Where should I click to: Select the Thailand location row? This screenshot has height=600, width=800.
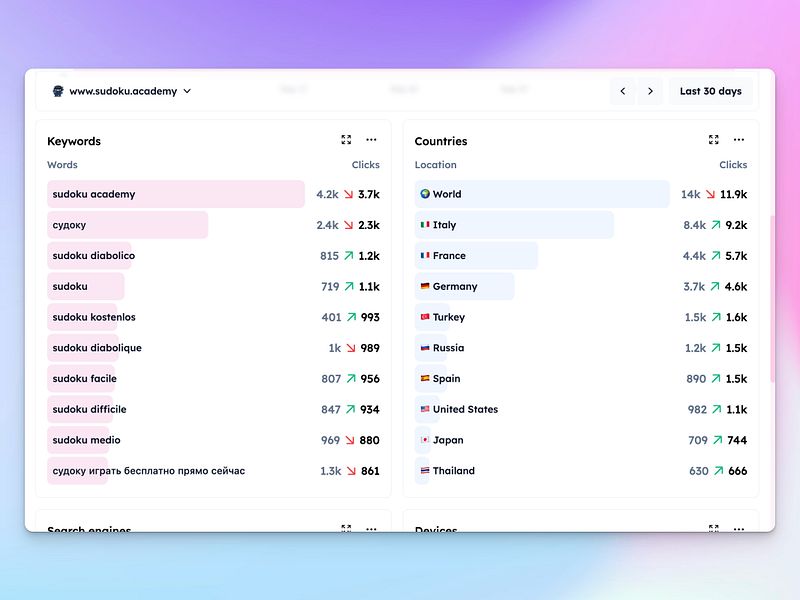point(581,470)
